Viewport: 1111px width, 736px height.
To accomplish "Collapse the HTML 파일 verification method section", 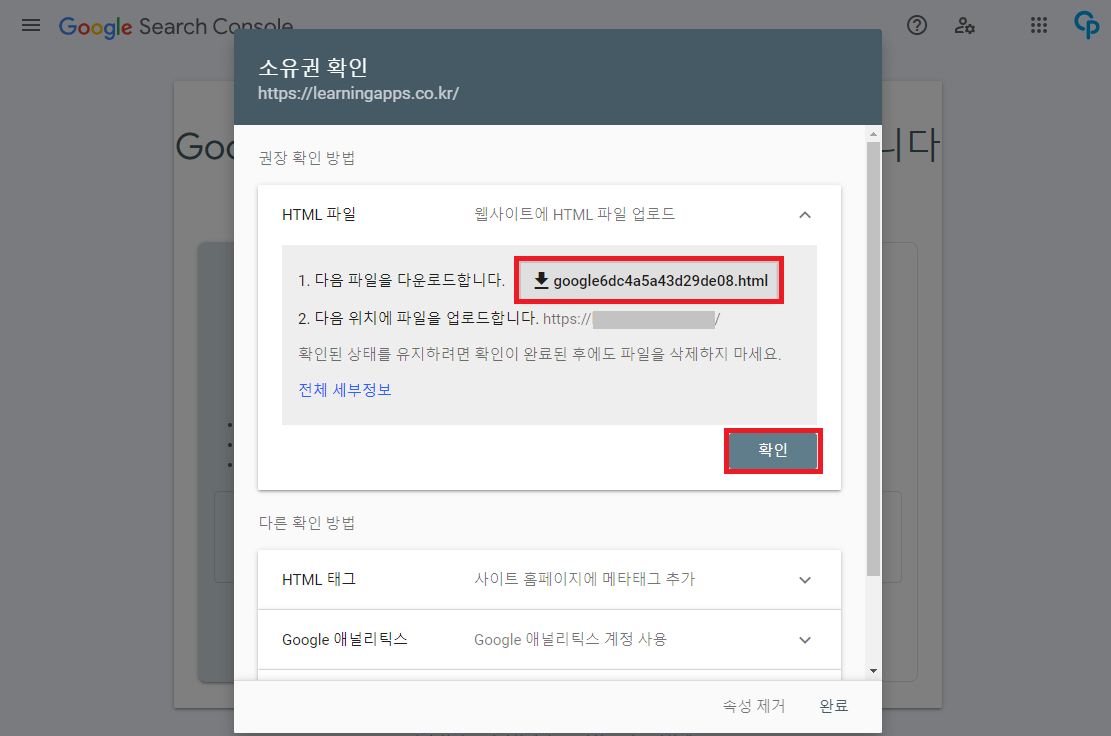I will click(x=805, y=214).
